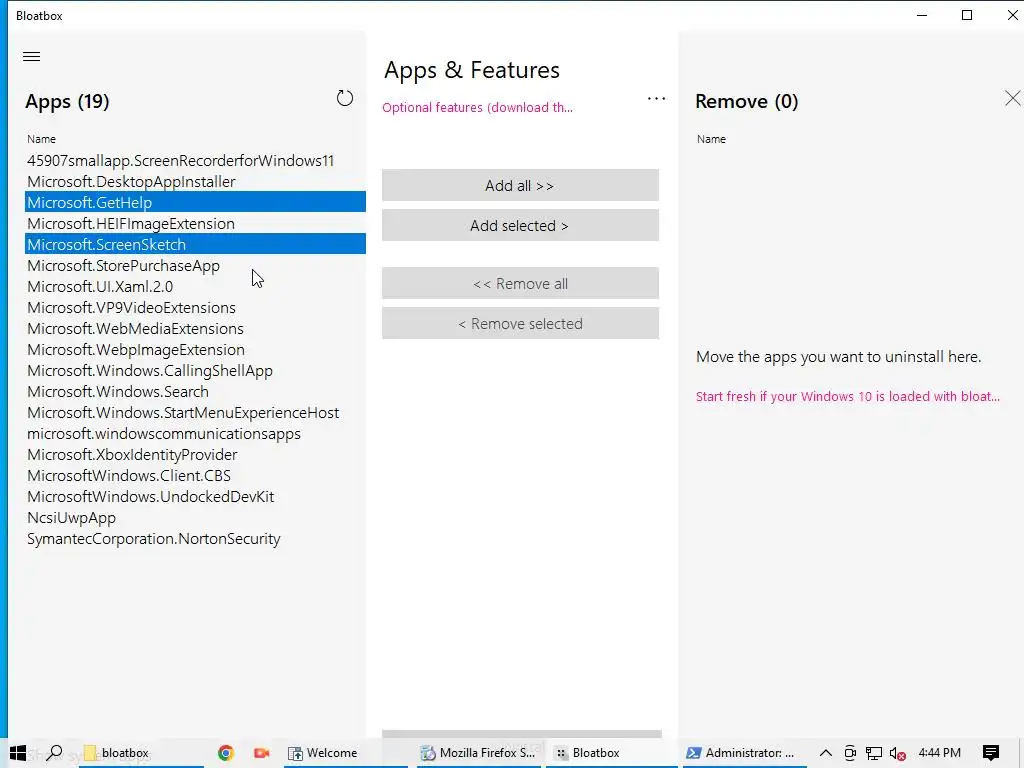Image resolution: width=1024 pixels, height=768 pixels.
Task: Select microsoft.windowscommunicationsapps entry
Action: tap(195, 434)
